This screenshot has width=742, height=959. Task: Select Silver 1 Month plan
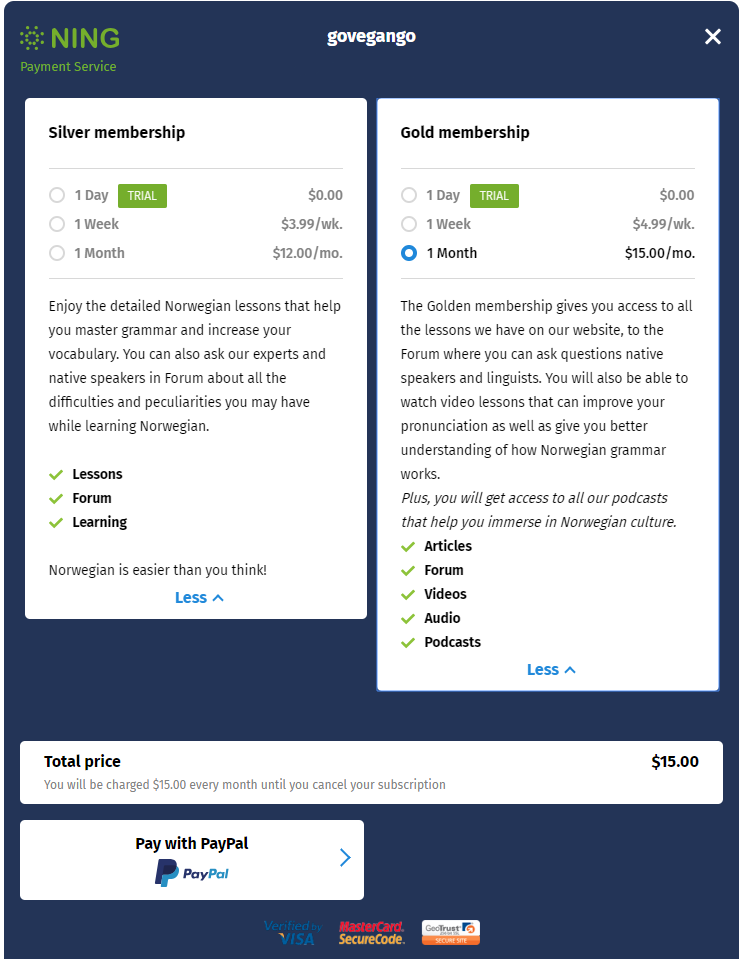(x=57, y=253)
